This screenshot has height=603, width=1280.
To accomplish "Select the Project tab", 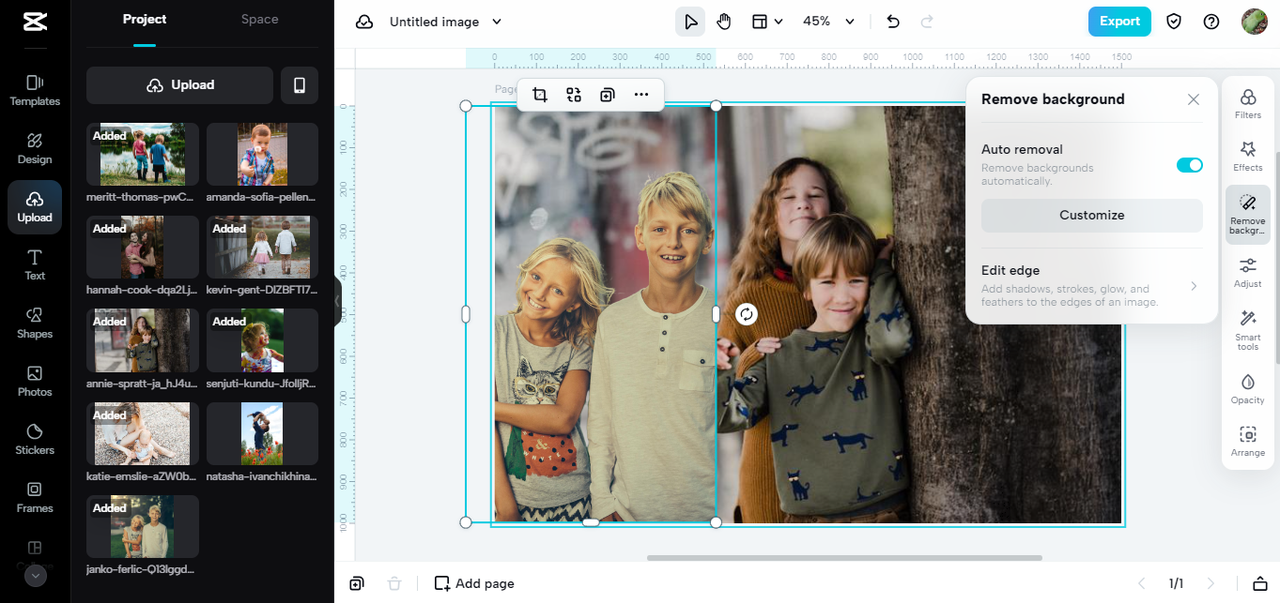I will (144, 19).
